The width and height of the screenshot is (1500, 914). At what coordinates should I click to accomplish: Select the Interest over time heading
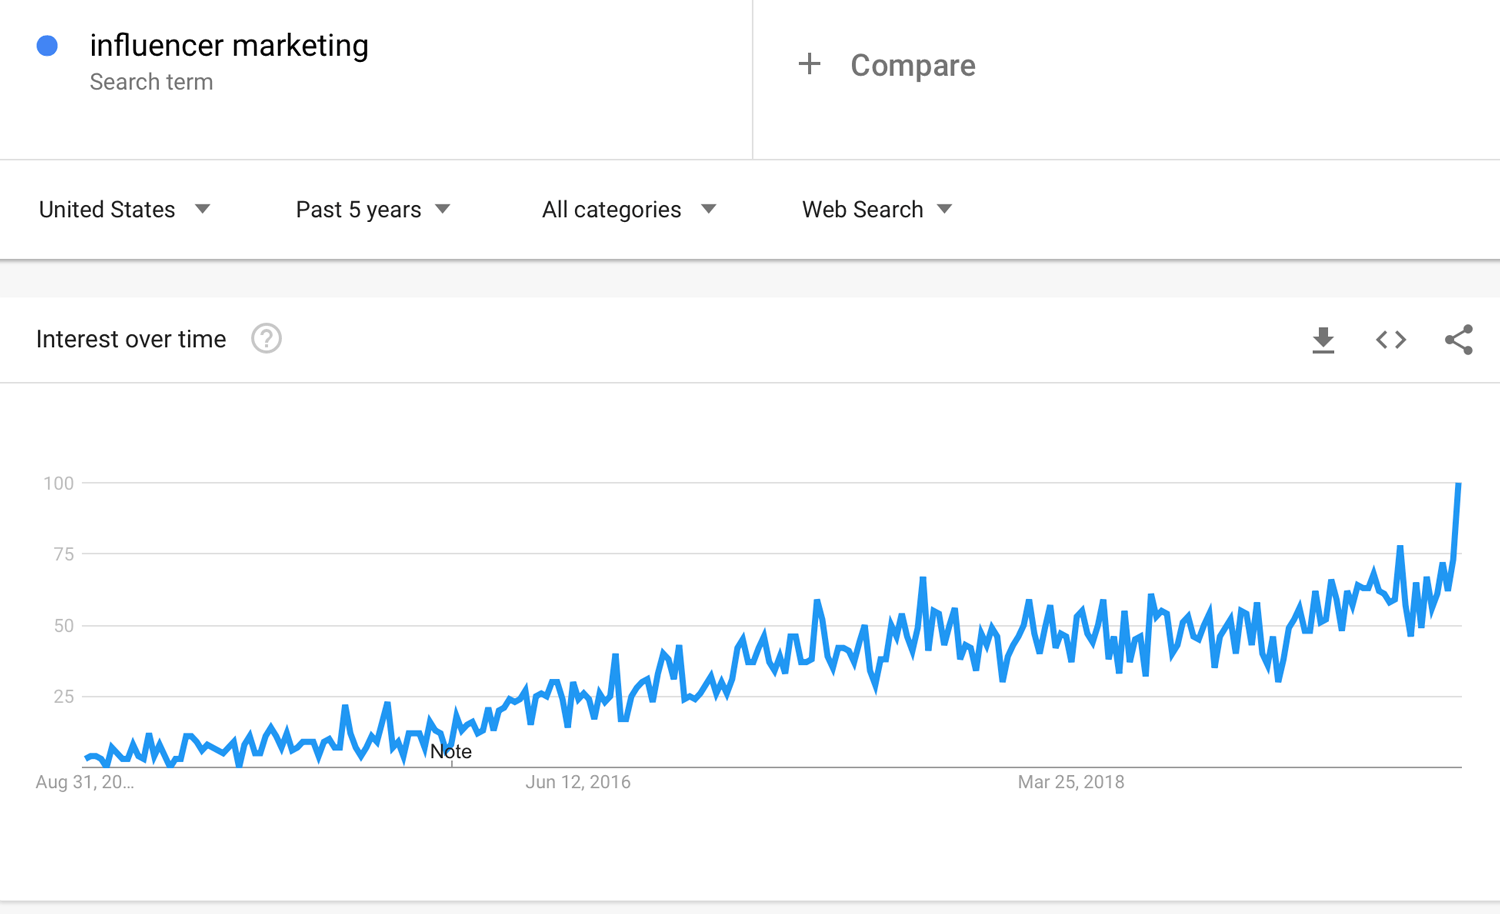pos(130,339)
